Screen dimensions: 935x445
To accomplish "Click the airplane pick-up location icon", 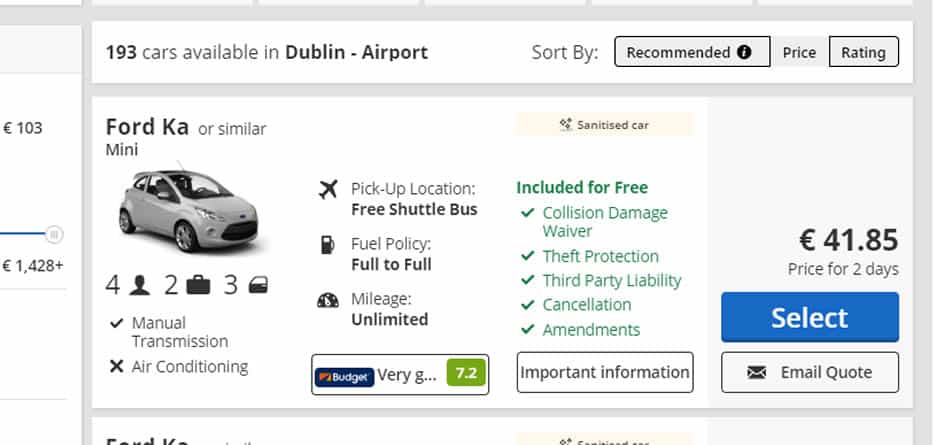I will point(327,189).
